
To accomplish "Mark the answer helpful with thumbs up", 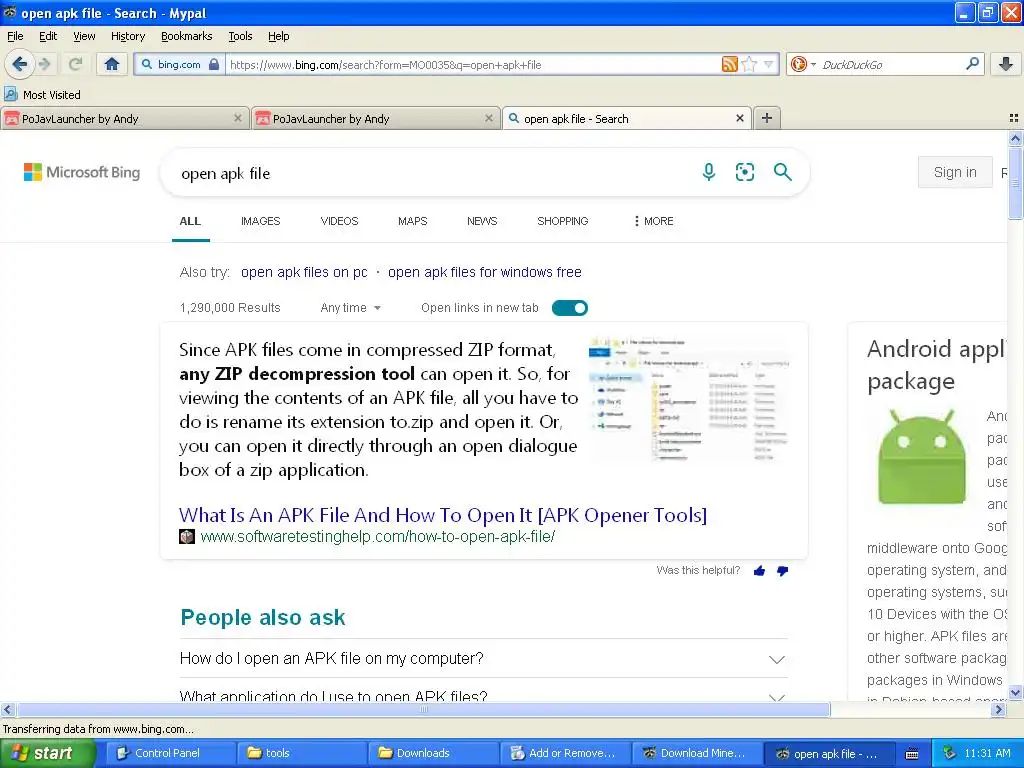I will point(759,571).
